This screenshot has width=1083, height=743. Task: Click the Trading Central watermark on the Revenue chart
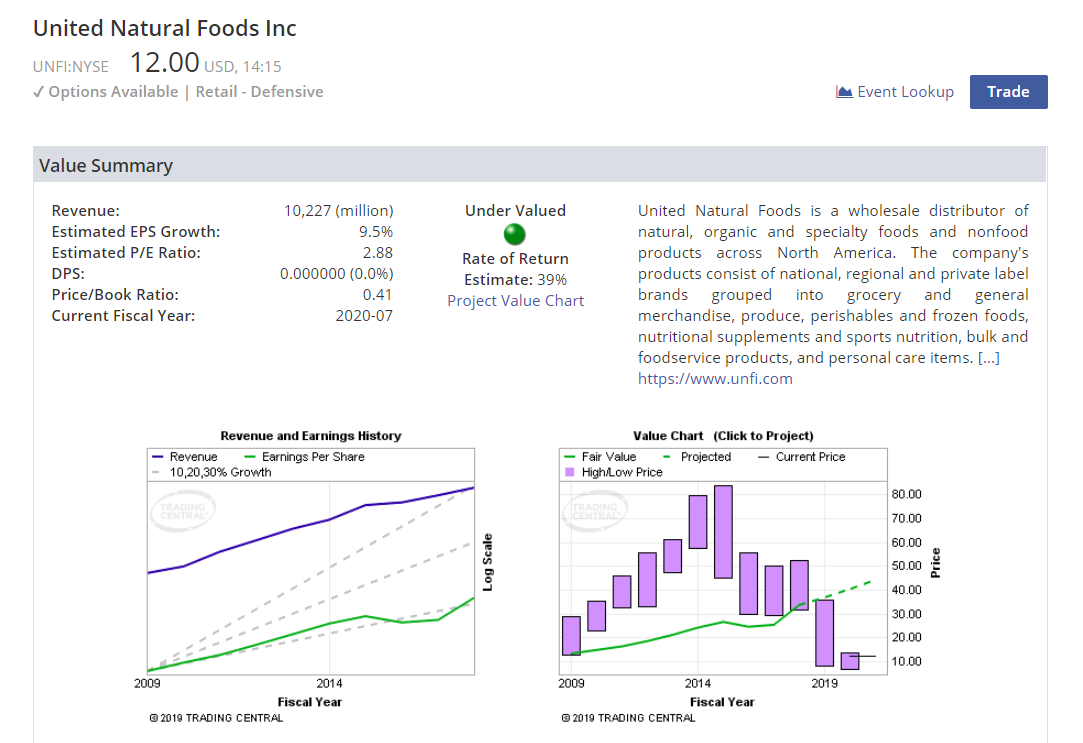click(182, 511)
